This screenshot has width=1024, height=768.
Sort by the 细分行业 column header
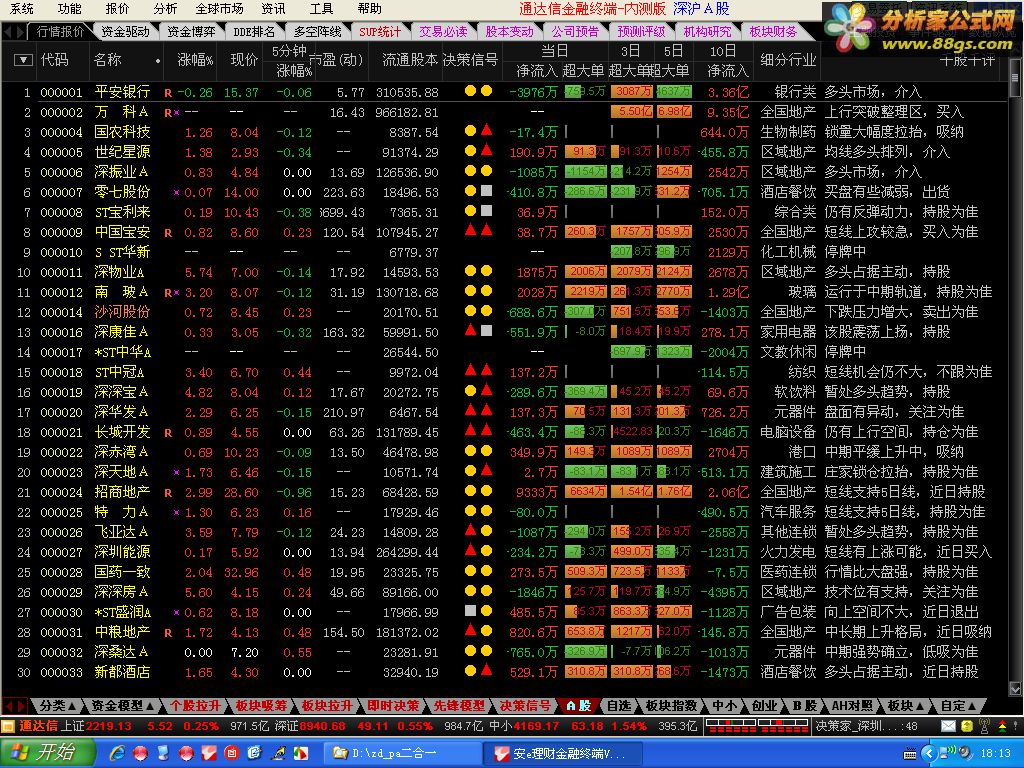tap(788, 60)
